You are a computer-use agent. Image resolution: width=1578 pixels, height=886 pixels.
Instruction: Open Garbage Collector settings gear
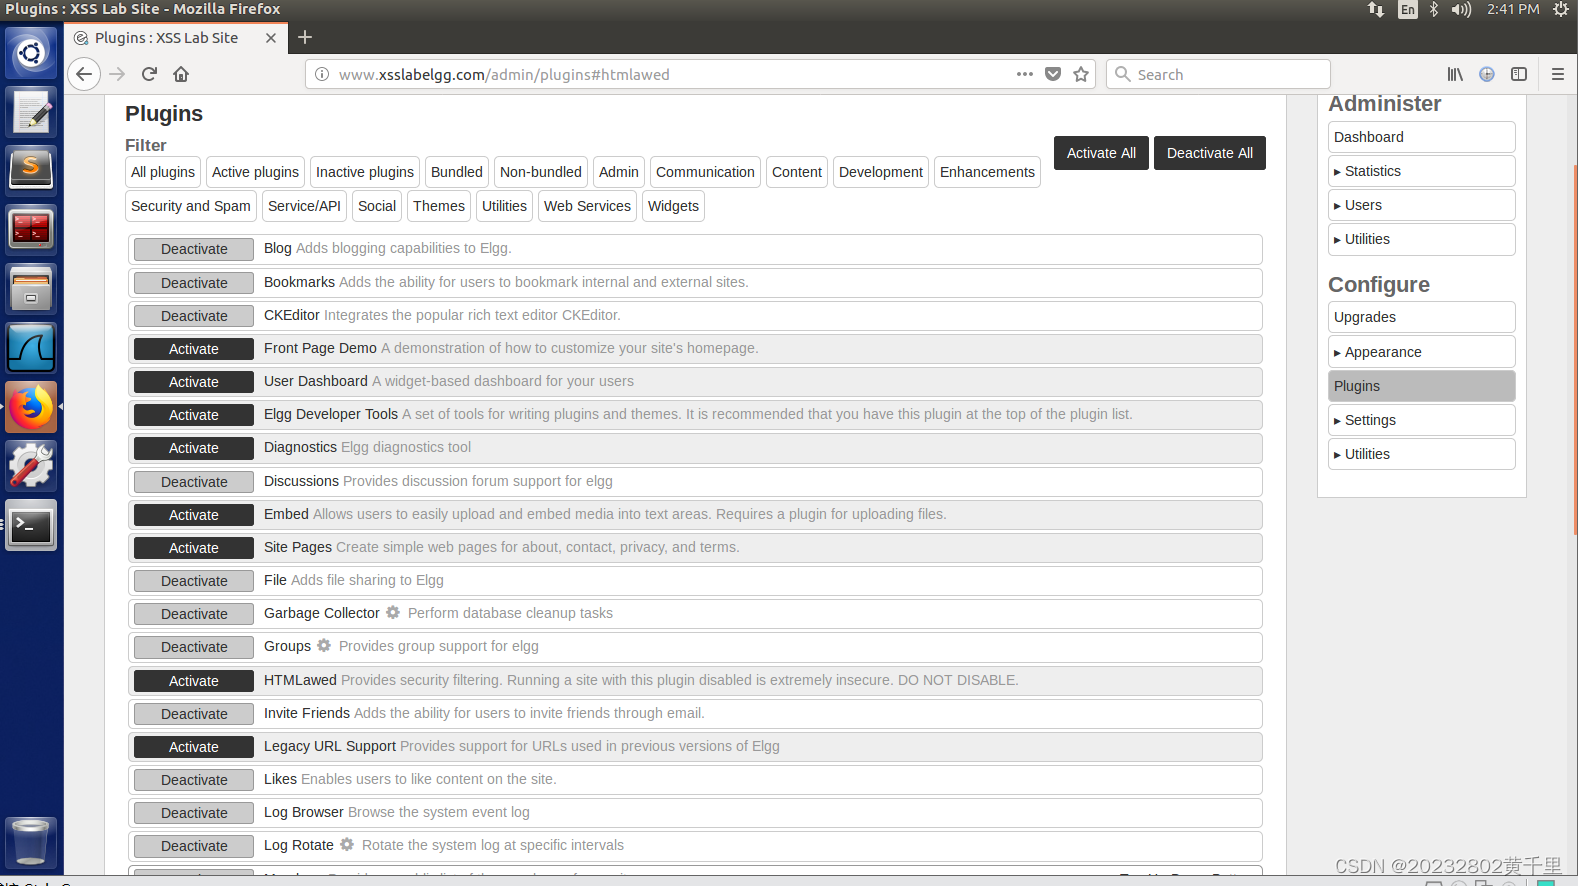tap(393, 612)
